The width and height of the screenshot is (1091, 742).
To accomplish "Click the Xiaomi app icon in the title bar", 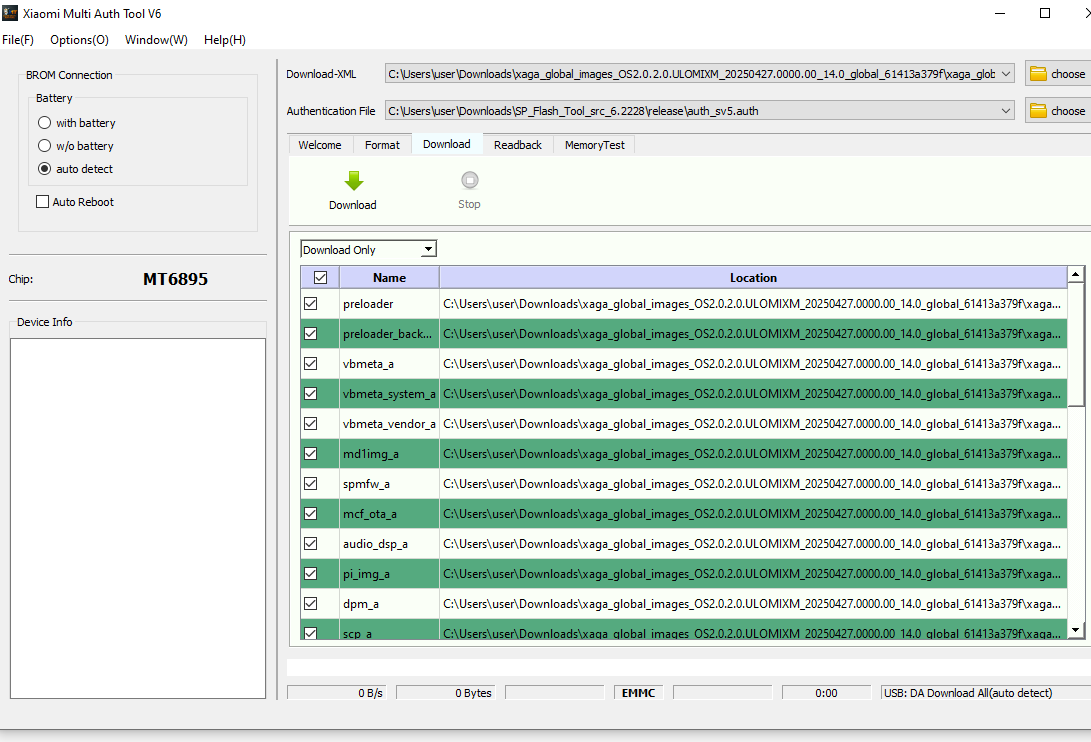I will coord(10,13).
